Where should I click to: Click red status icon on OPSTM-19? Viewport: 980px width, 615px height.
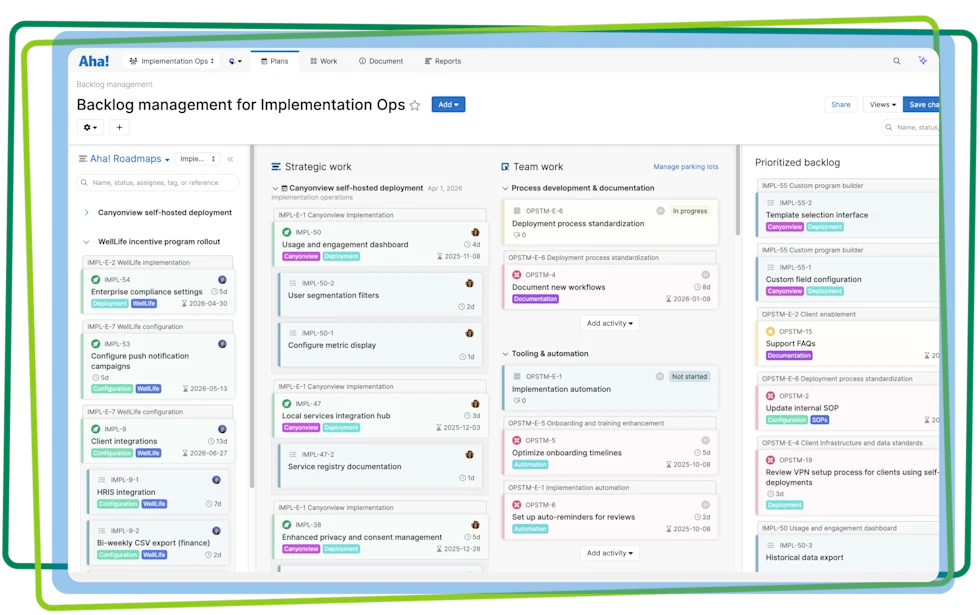pyautogui.click(x=770, y=460)
